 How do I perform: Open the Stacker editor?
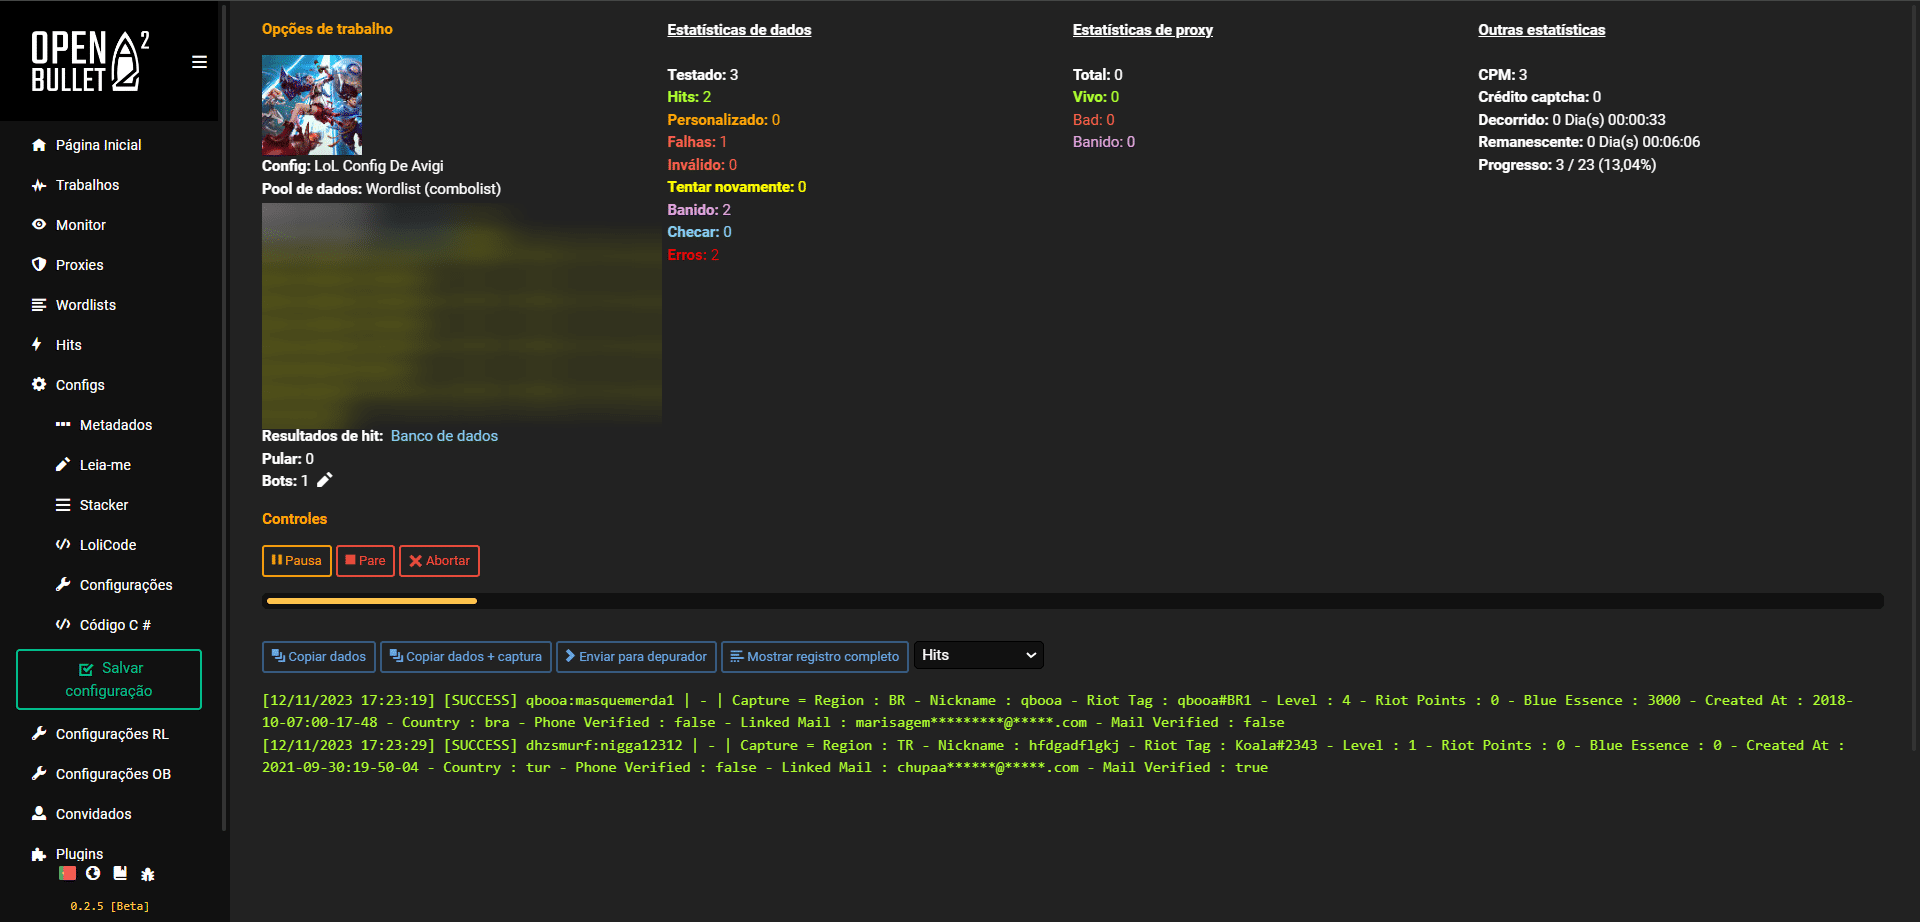click(x=104, y=505)
